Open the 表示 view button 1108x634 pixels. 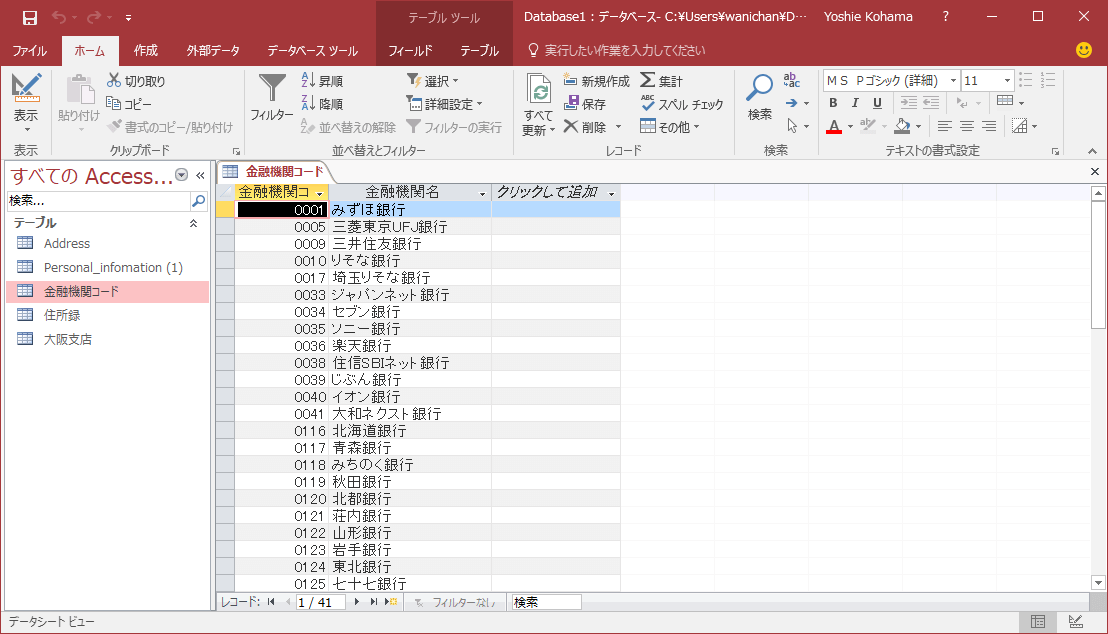tap(26, 102)
